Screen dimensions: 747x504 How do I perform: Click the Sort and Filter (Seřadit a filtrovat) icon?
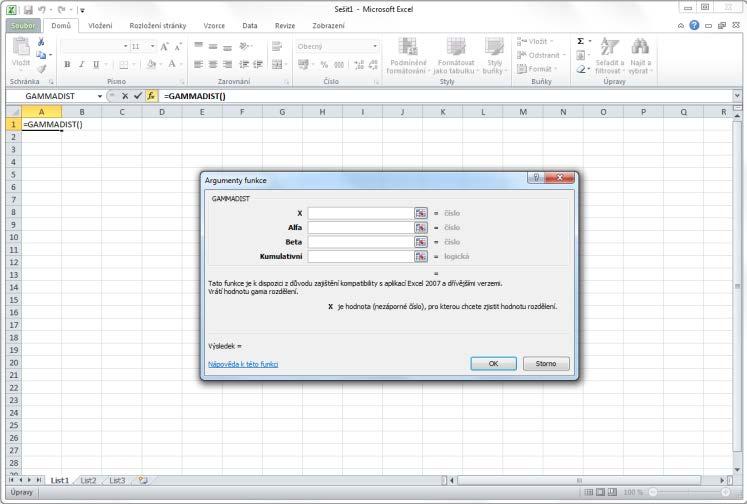609,47
